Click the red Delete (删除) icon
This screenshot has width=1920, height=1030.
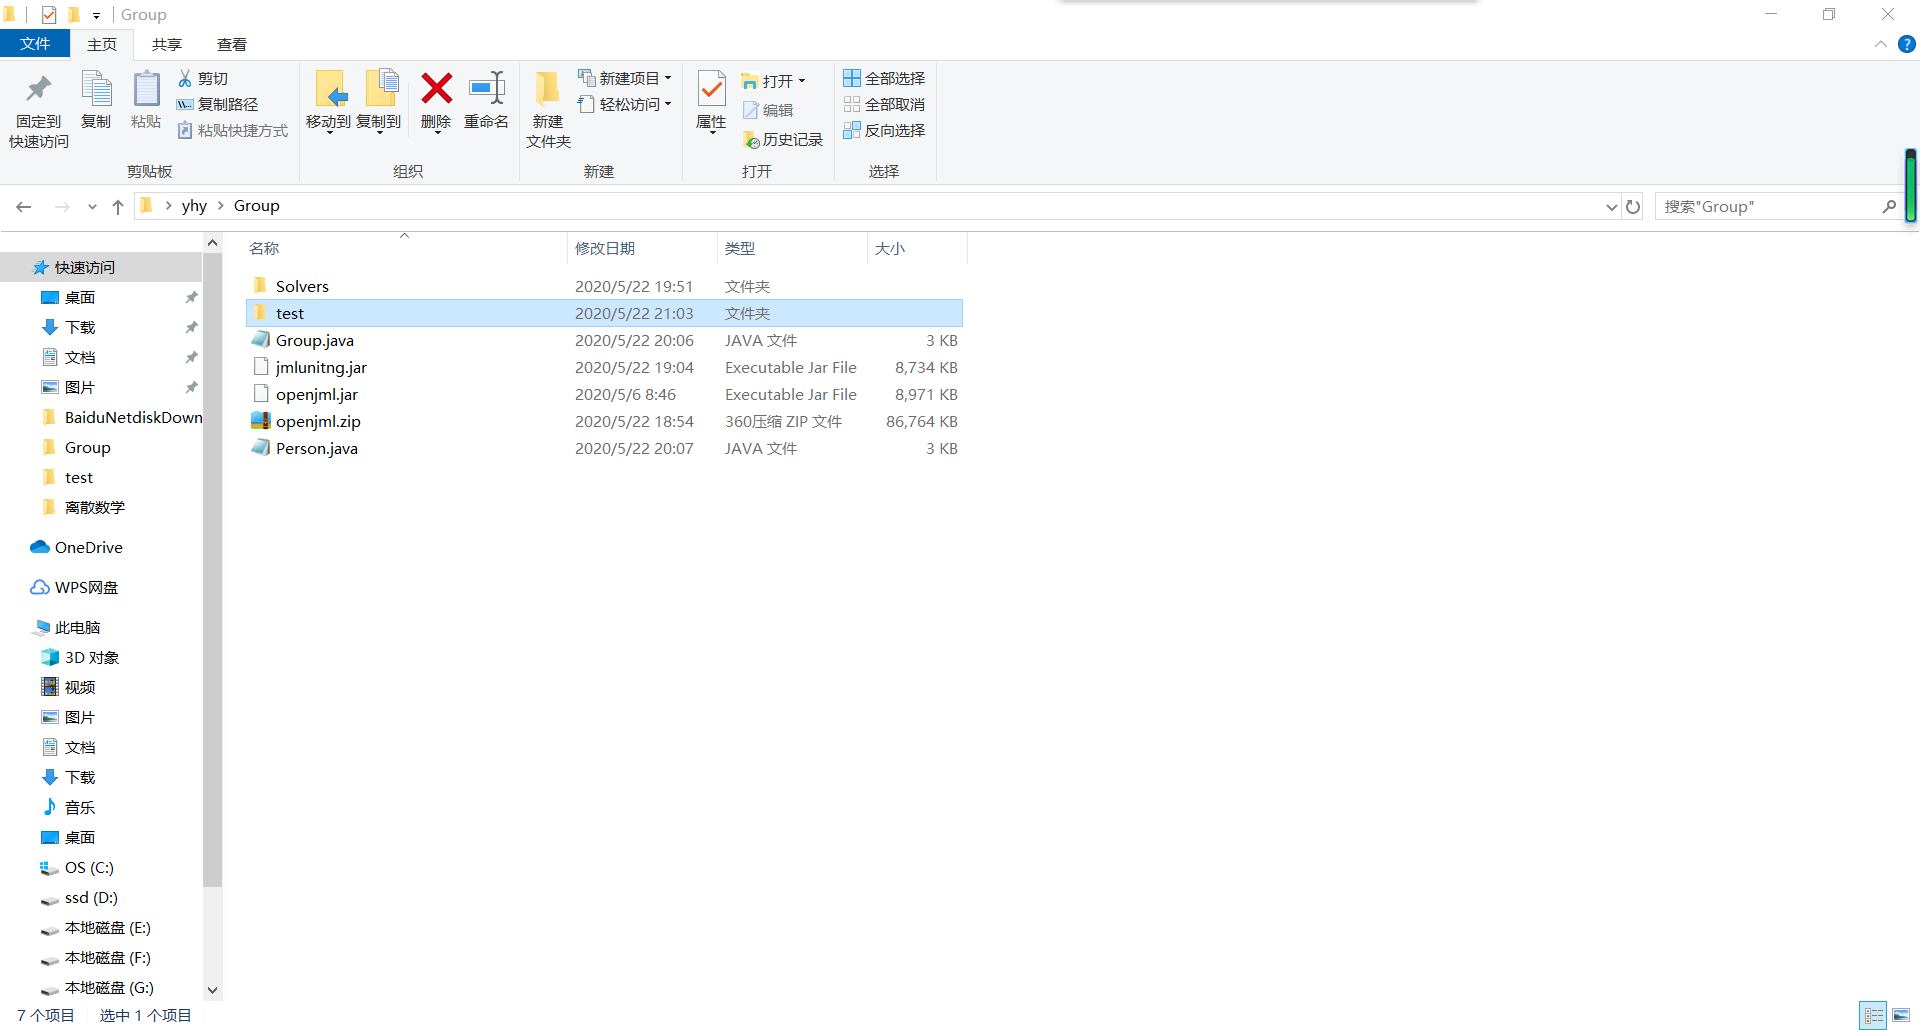click(436, 88)
